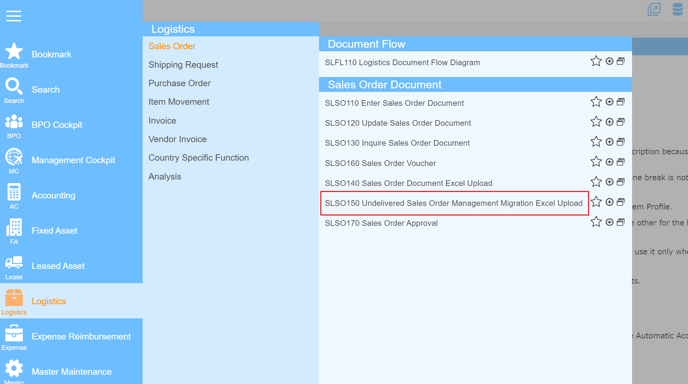Open the hamburger menu icon
The image size is (688, 384).
14,16
